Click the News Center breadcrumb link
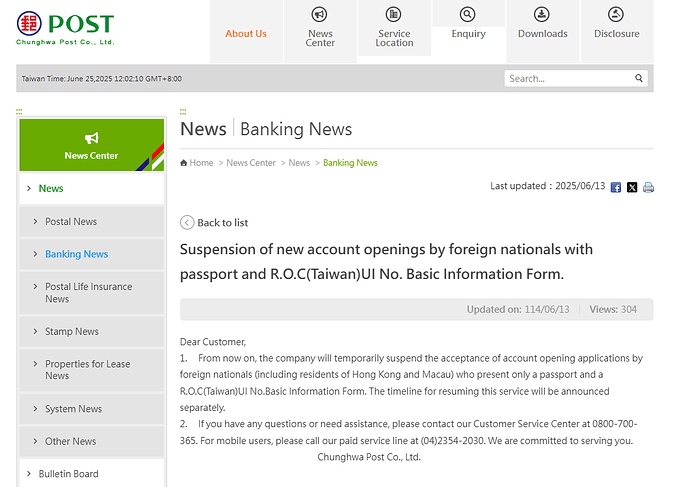The image size is (690, 487). (x=250, y=163)
